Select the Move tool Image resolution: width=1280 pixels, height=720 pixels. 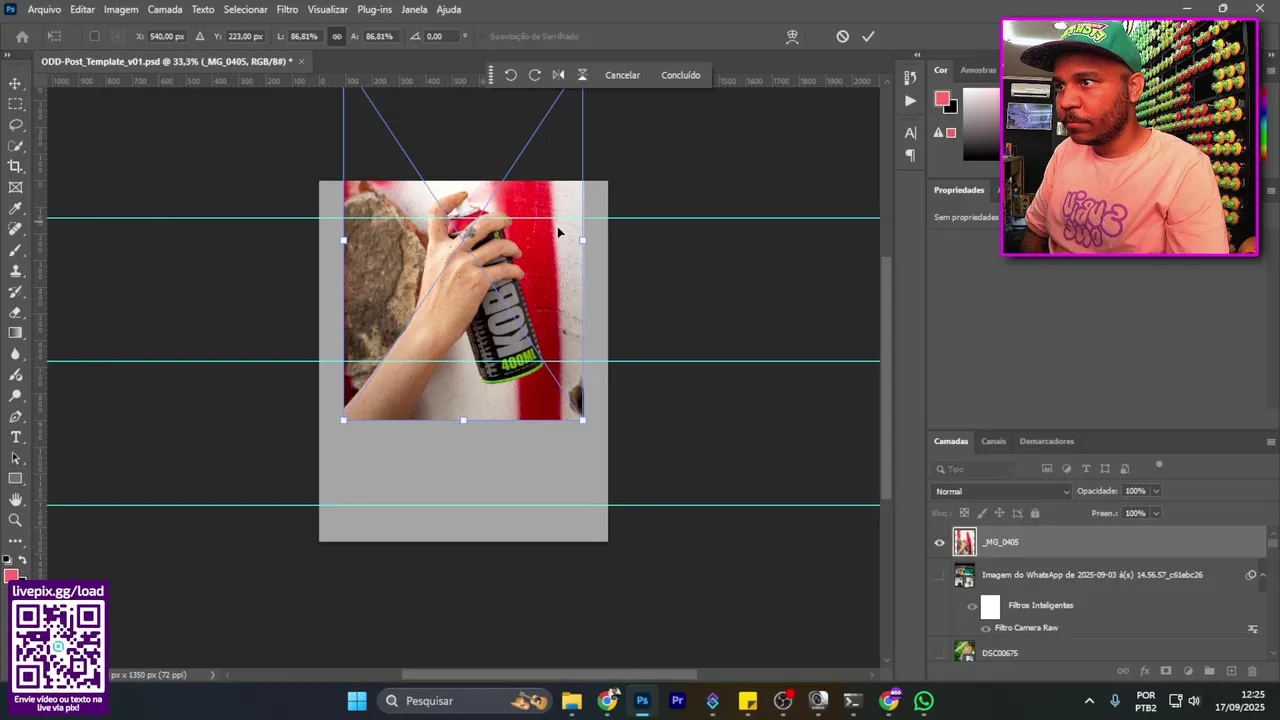point(15,84)
